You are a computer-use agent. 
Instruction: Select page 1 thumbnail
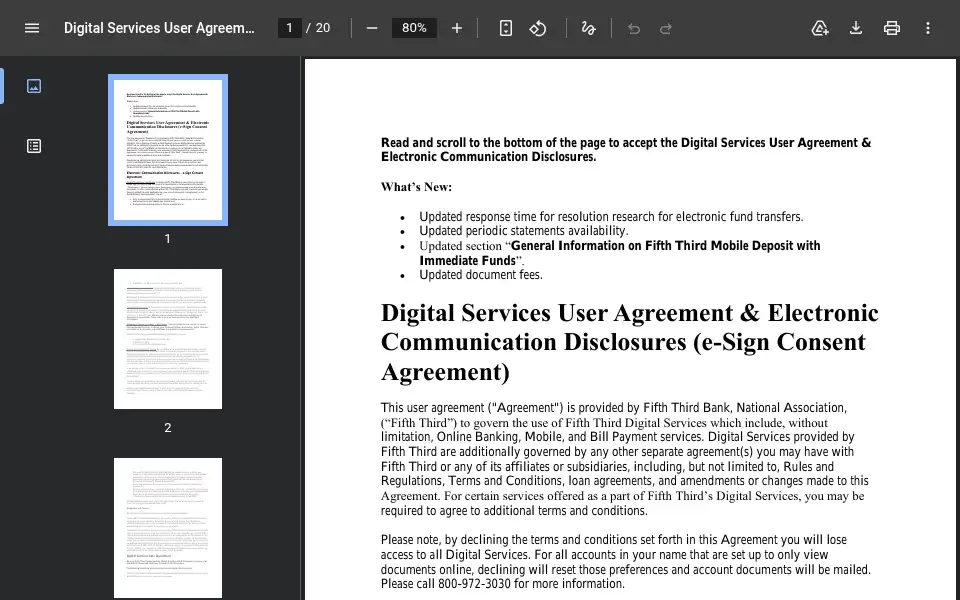[x=168, y=150]
